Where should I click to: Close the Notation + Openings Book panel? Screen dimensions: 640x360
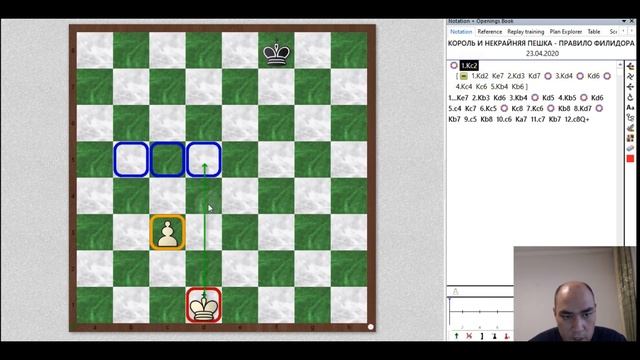tap(632, 21)
